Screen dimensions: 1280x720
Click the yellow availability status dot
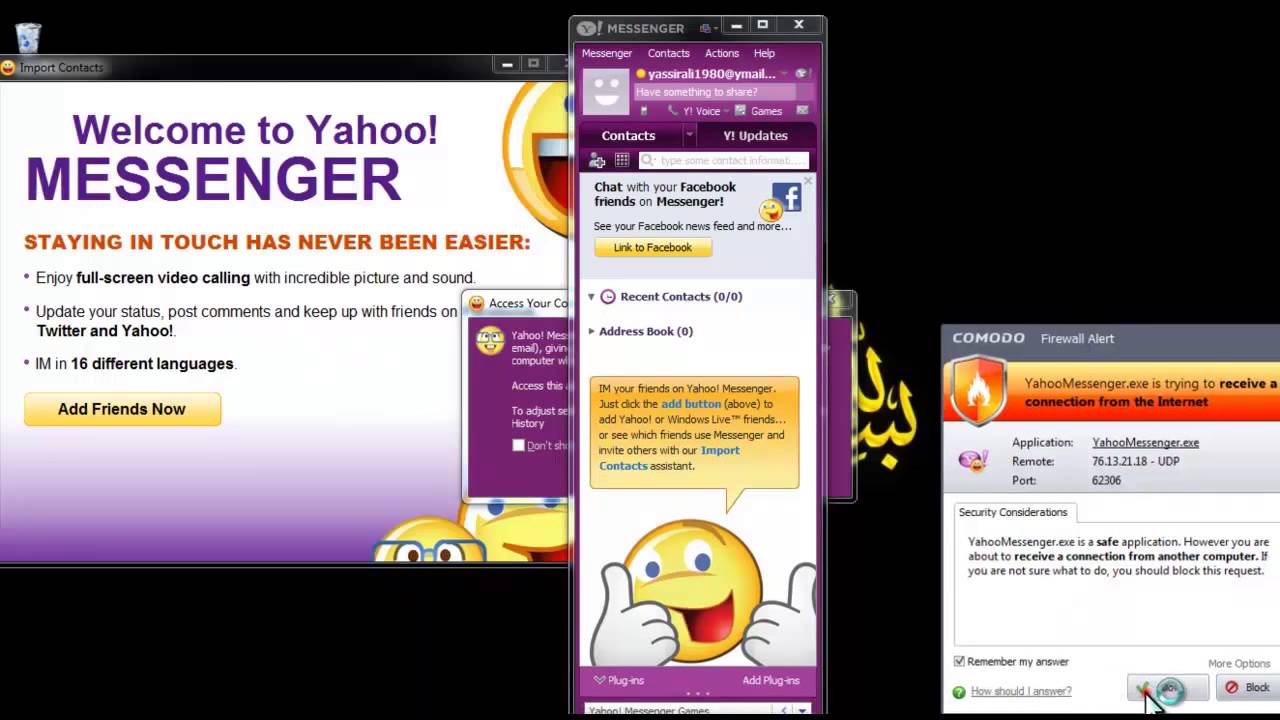[x=641, y=73]
